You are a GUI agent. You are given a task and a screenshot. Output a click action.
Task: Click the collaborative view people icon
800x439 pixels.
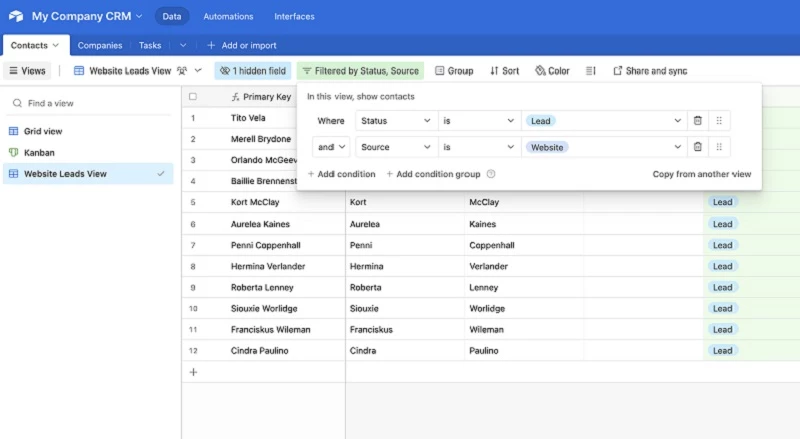click(x=182, y=71)
